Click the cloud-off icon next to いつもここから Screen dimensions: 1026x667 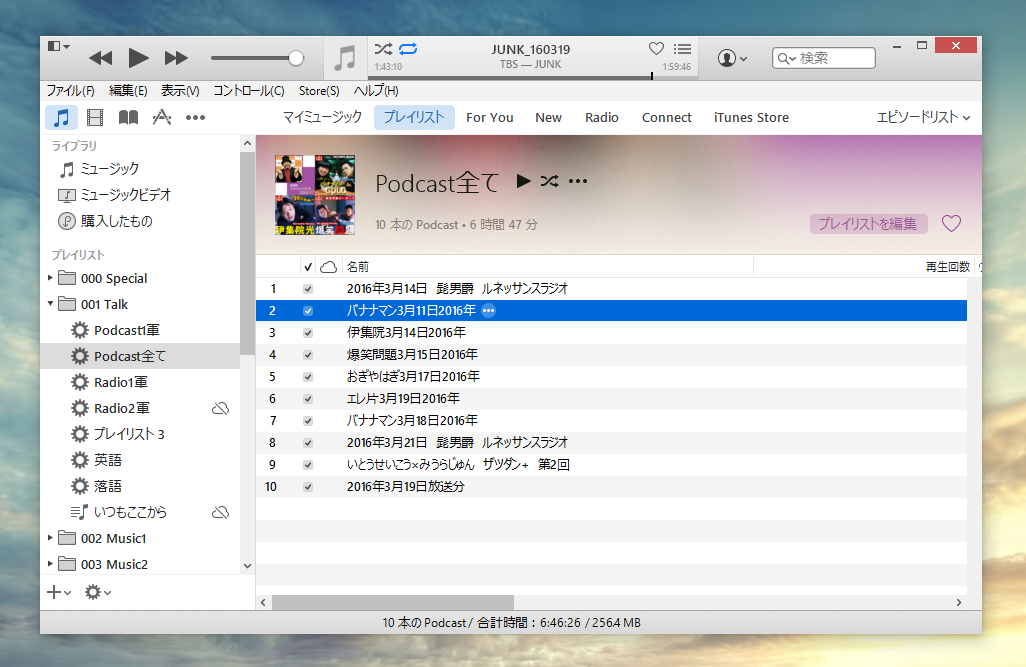(221, 513)
